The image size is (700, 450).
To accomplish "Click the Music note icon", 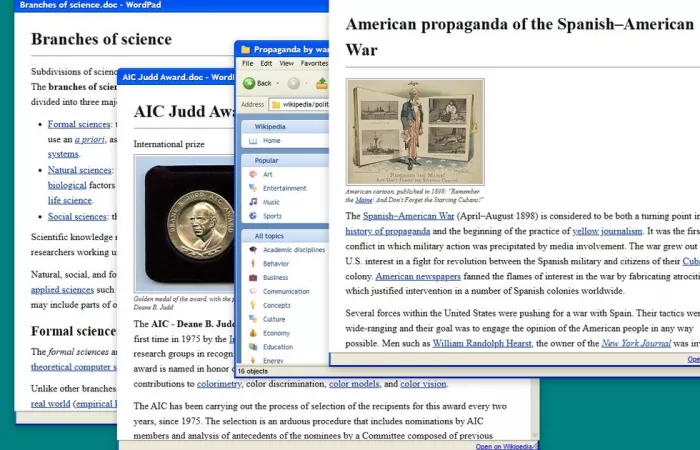I will pos(253,202).
